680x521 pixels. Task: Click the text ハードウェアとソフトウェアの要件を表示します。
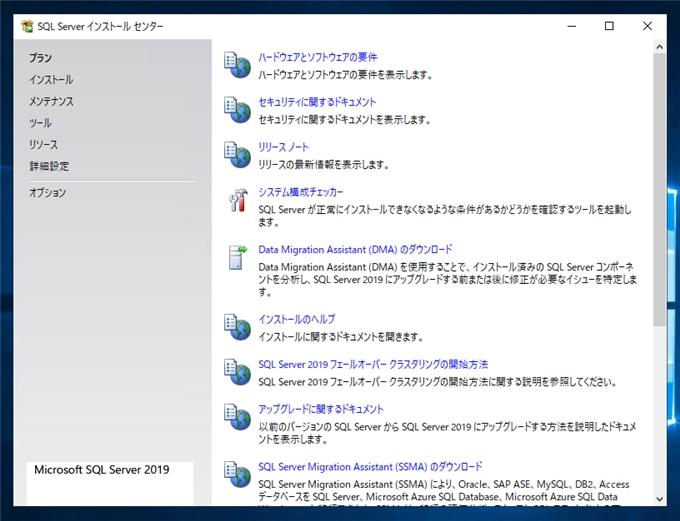346,75
